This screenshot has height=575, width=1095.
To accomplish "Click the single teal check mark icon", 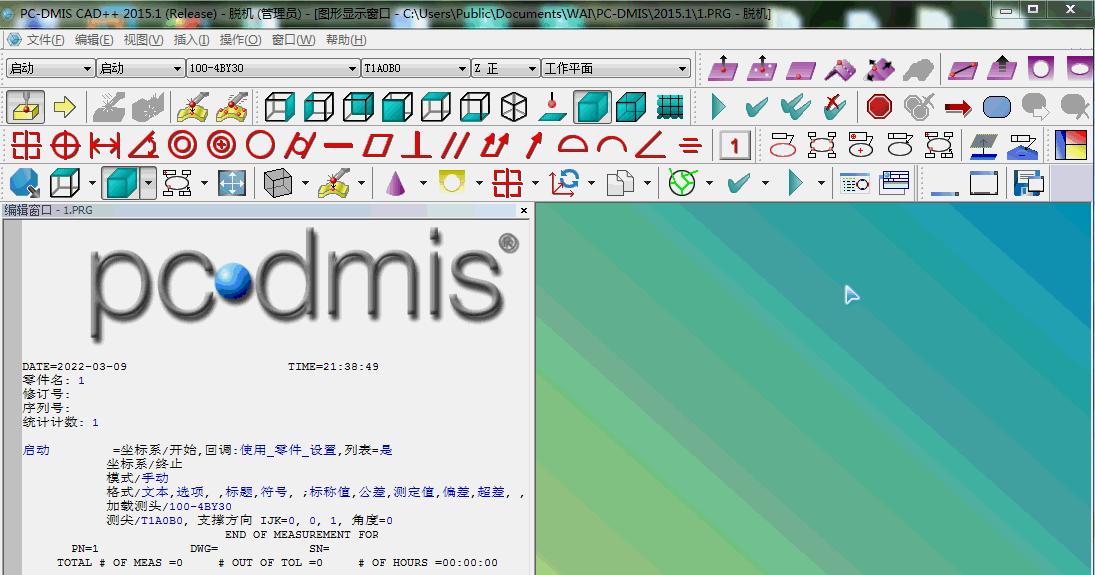I will point(757,107).
